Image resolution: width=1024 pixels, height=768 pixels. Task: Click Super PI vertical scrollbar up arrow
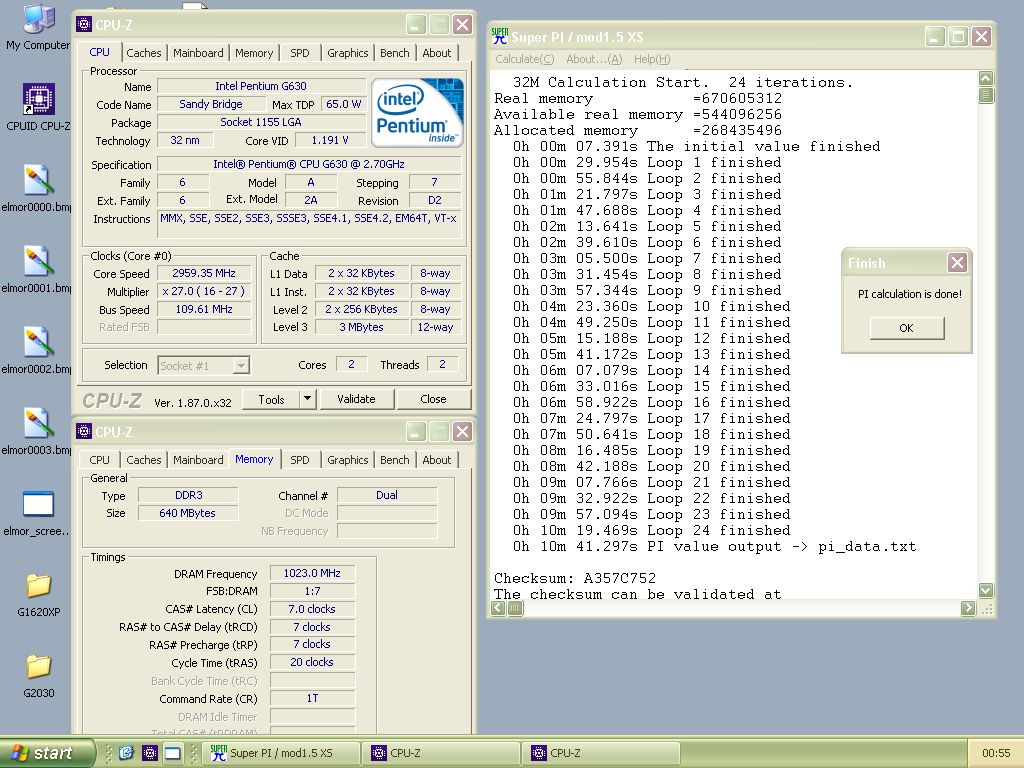[985, 78]
